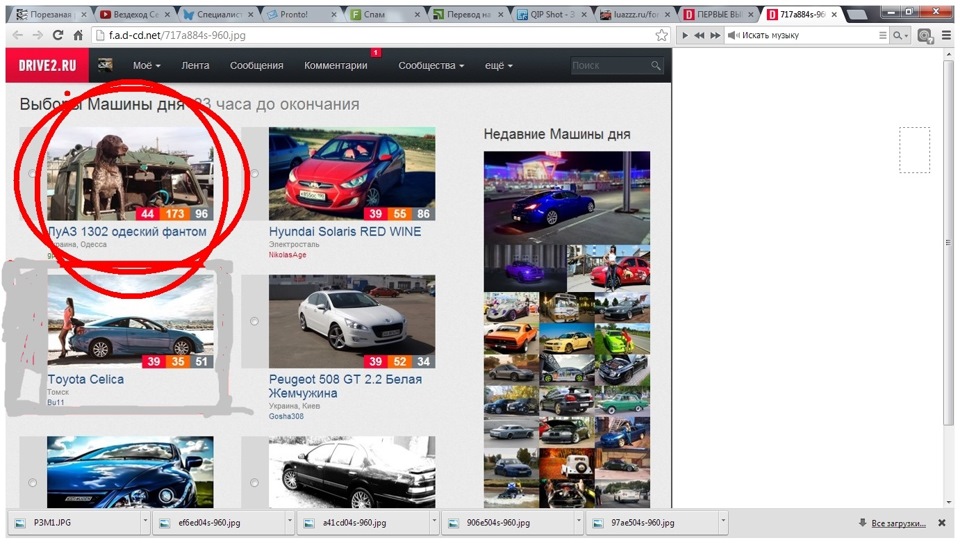This screenshot has width=960, height=545.
Task: Click the address bar URL
Action: 178,36
